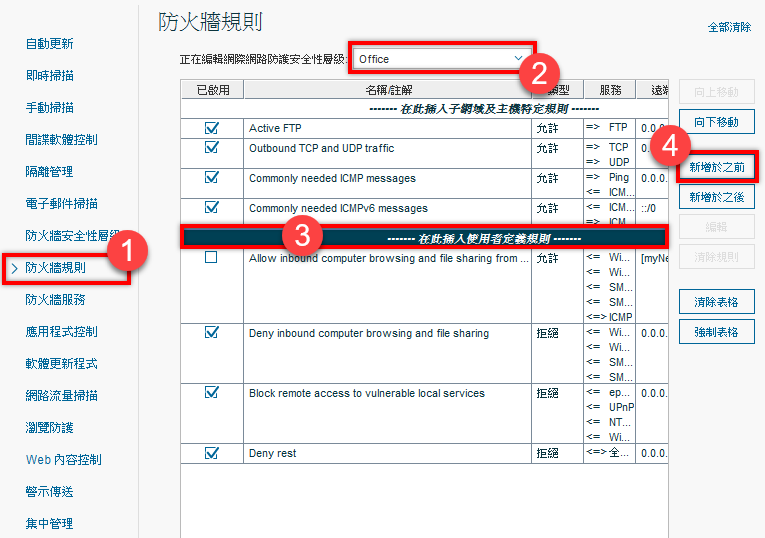
Task: Open Web 內容控制 in sidebar
Action: click(x=63, y=459)
